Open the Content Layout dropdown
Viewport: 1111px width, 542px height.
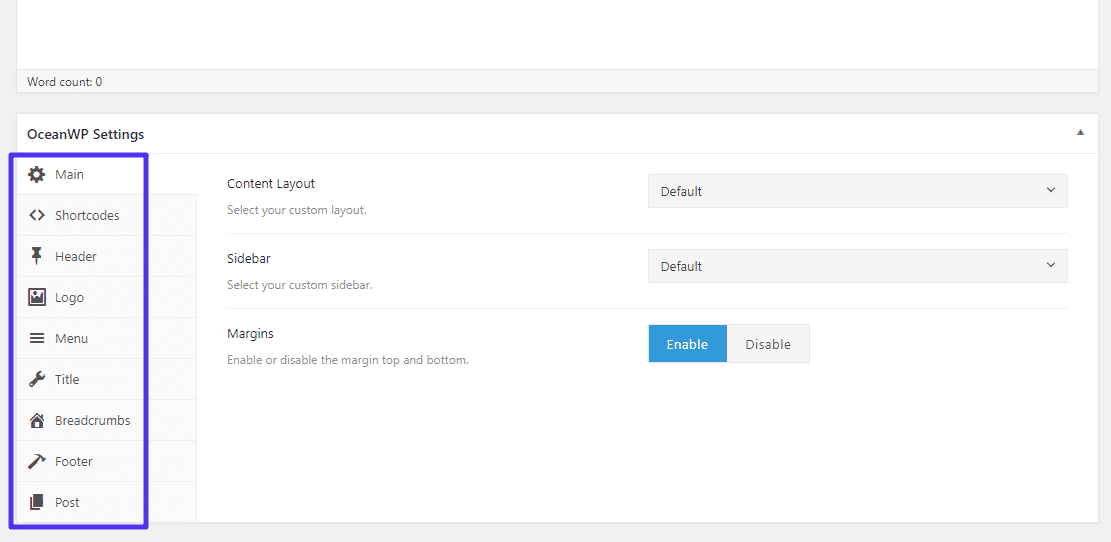tap(857, 191)
